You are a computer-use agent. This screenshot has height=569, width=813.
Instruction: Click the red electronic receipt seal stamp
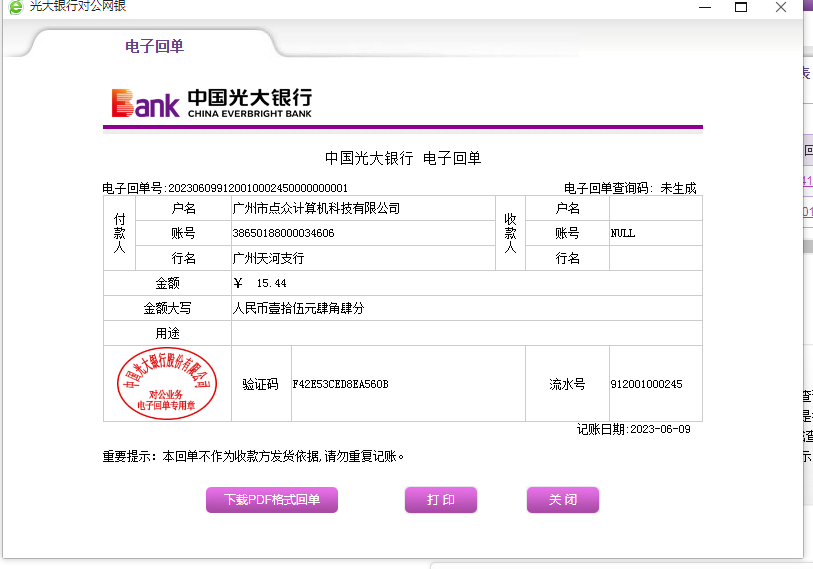point(168,384)
